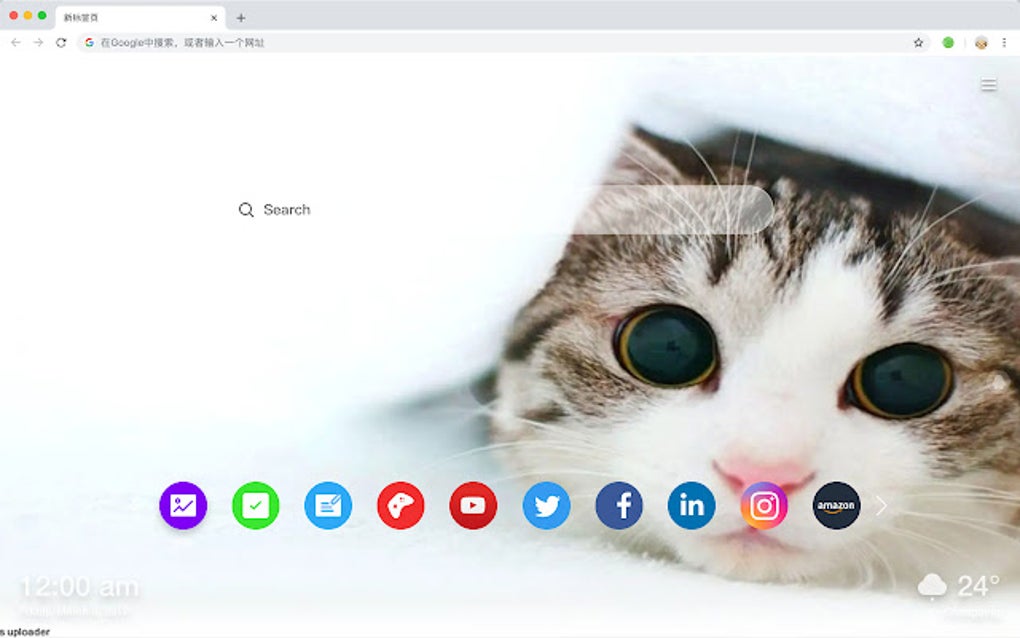Viewport: 1020px width, 638px height.
Task: Bookmark the page with the star
Action: pyautogui.click(x=917, y=43)
